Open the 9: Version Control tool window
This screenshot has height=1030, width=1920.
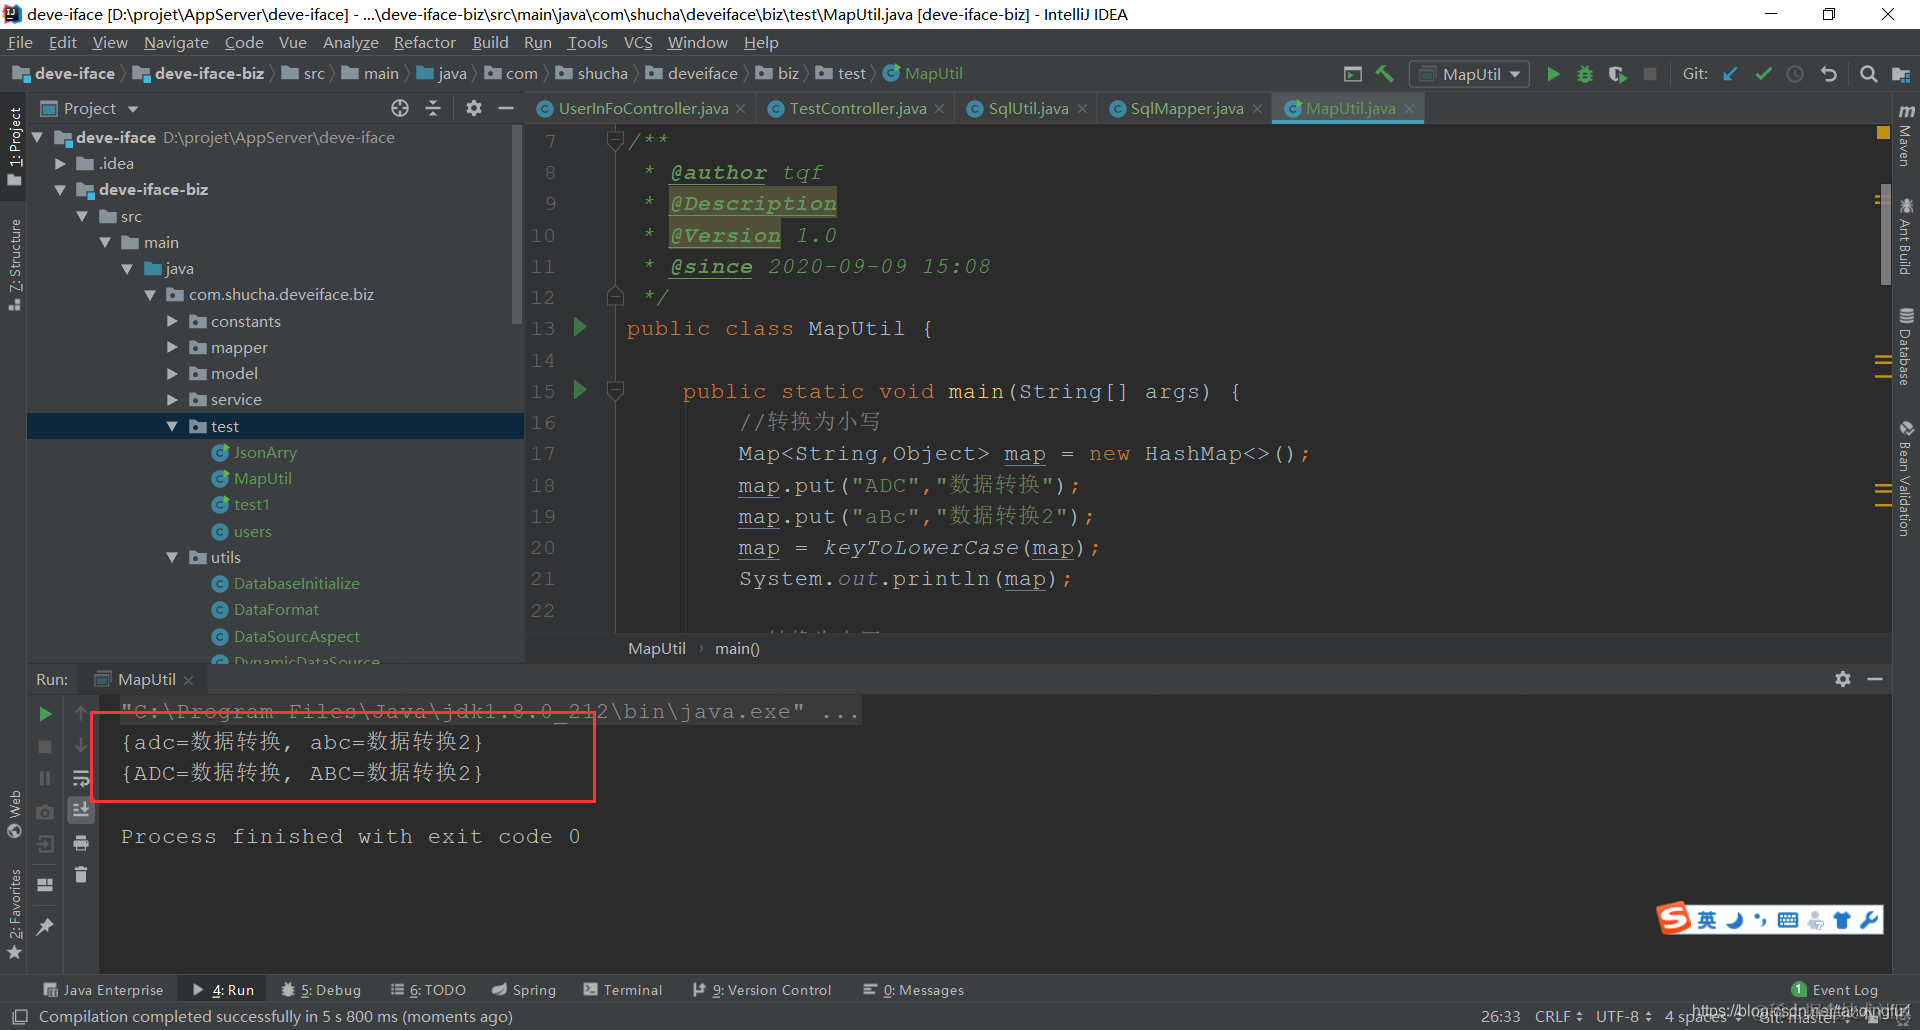coord(762,990)
